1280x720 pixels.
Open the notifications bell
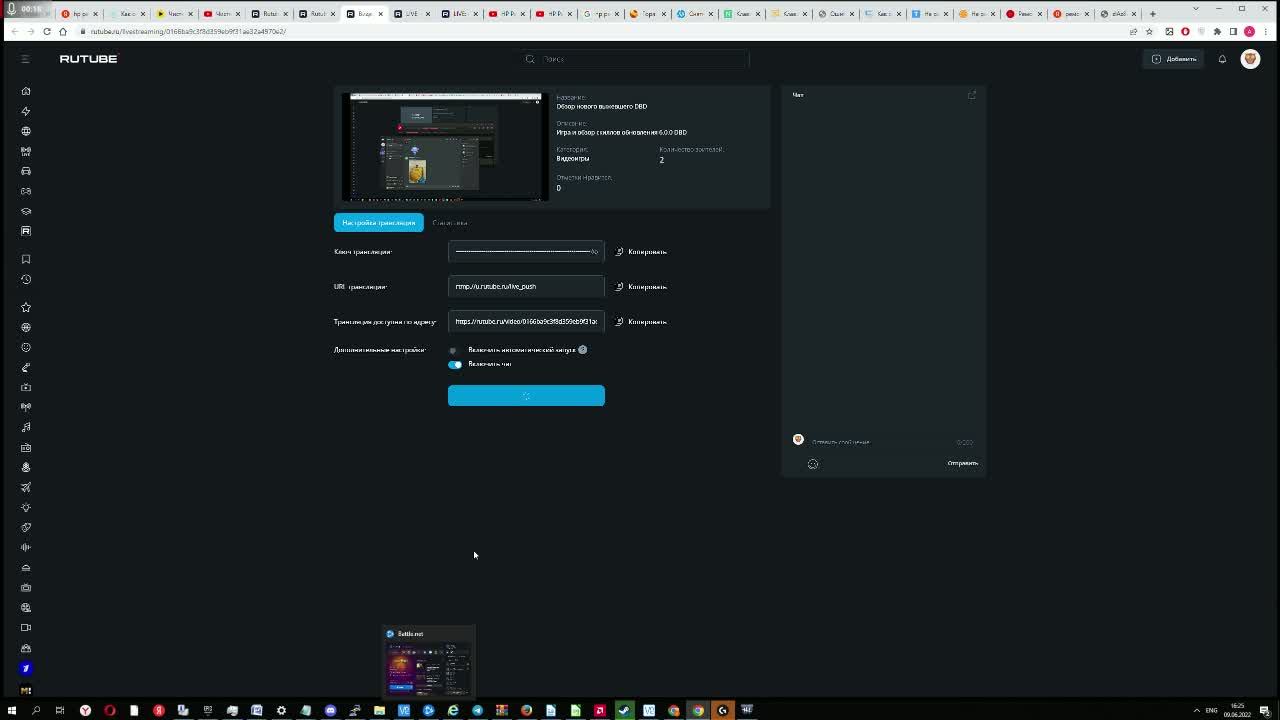(1222, 59)
